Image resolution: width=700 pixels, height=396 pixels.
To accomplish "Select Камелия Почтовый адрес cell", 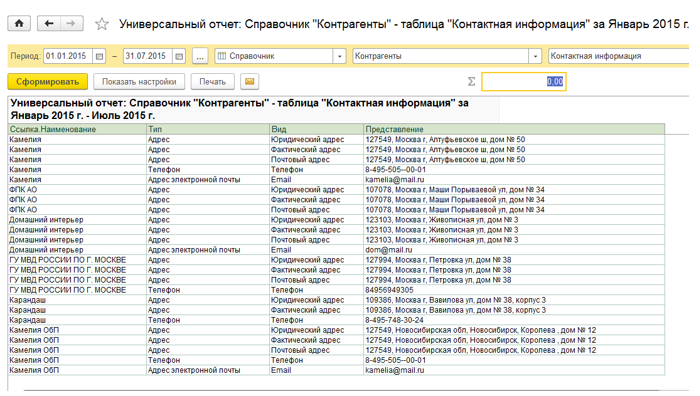I will click(317, 159).
